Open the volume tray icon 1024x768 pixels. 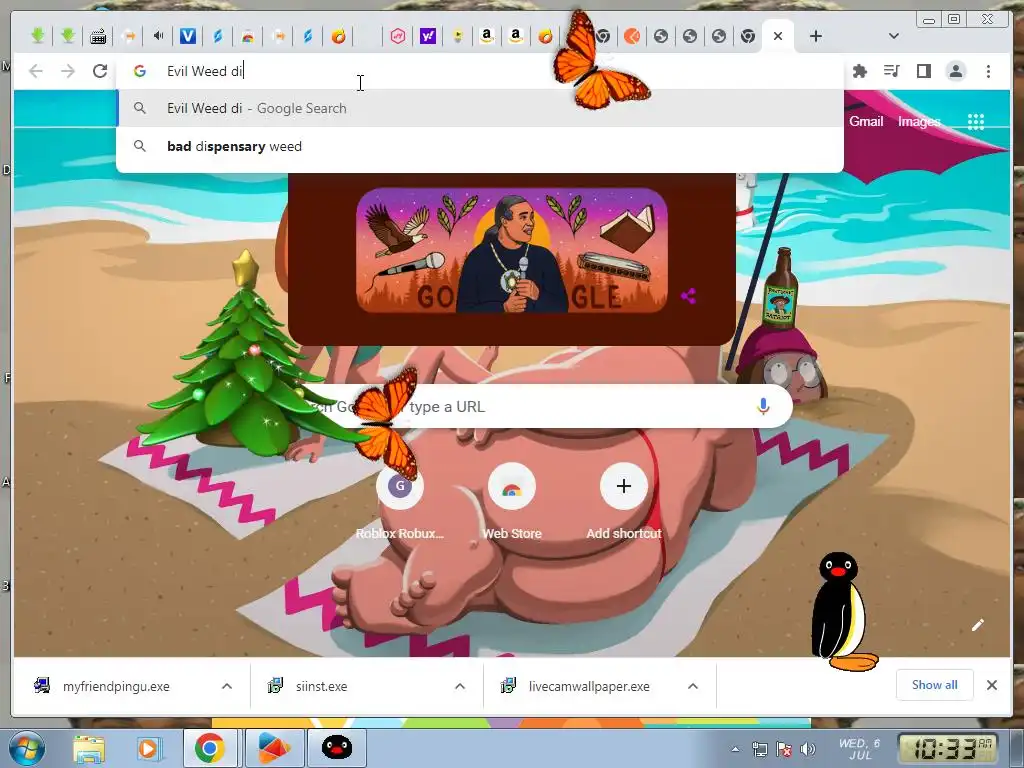[x=808, y=749]
